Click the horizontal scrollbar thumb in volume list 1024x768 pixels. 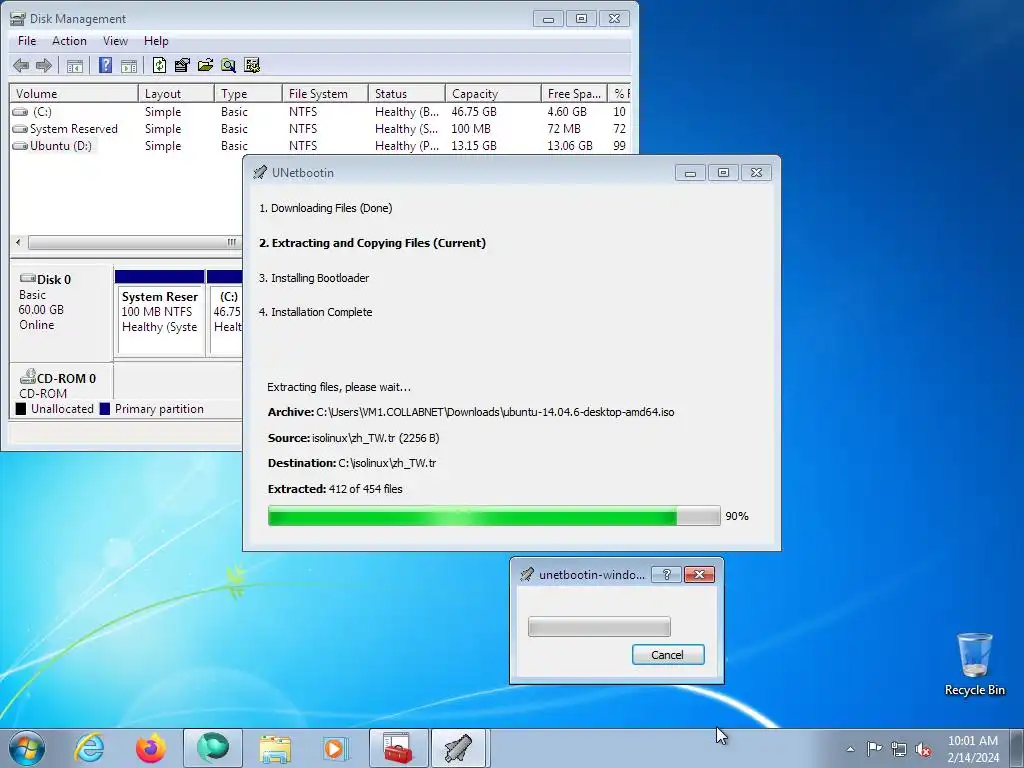[x=135, y=242]
